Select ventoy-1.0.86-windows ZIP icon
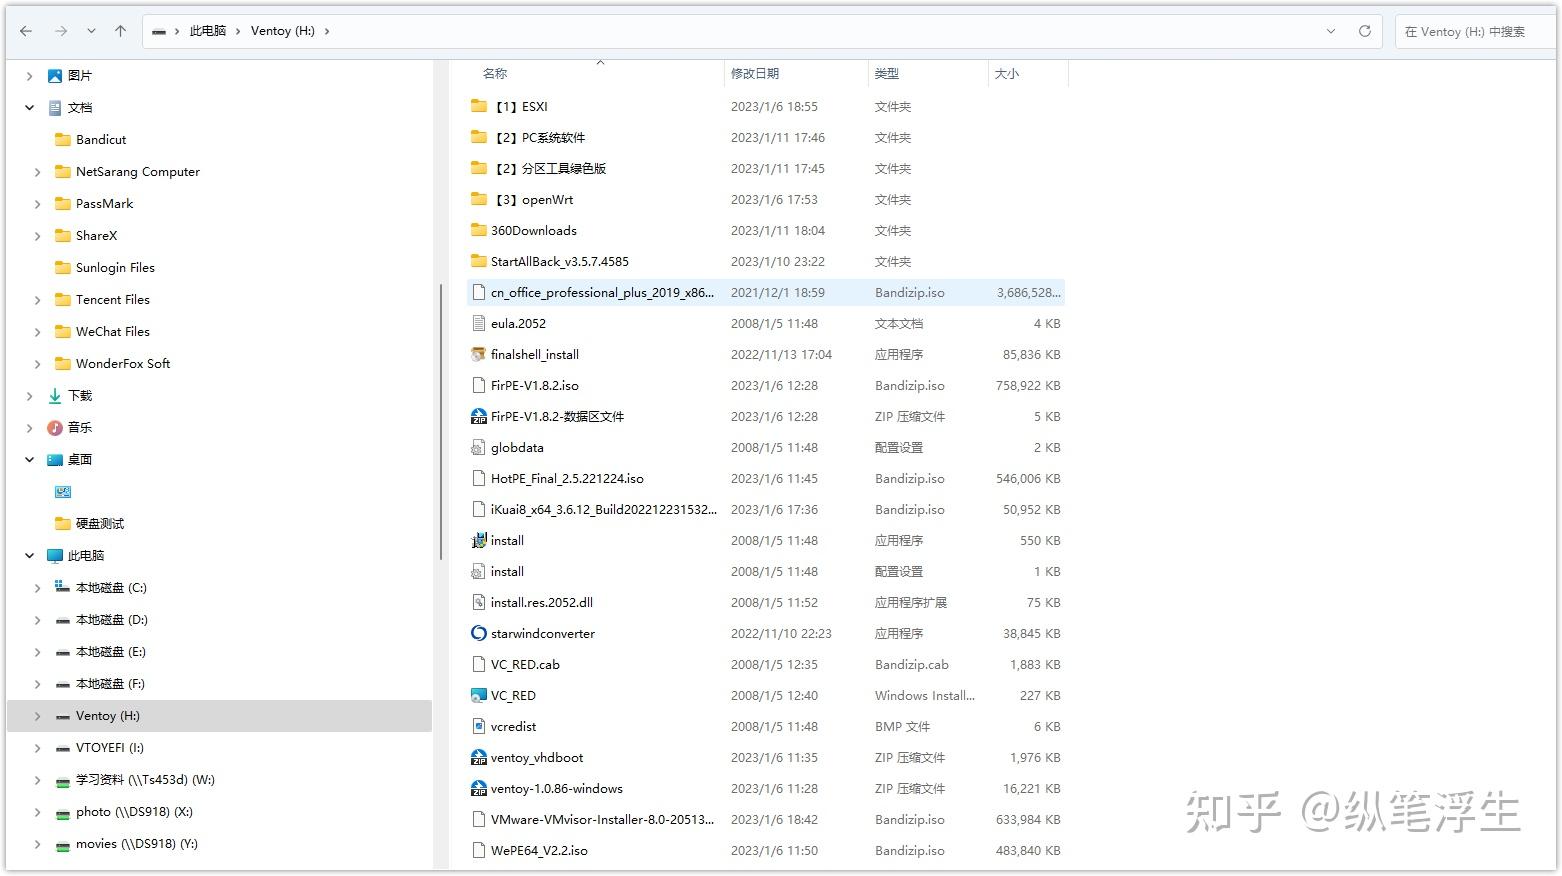This screenshot has width=1562, height=876. coord(479,788)
